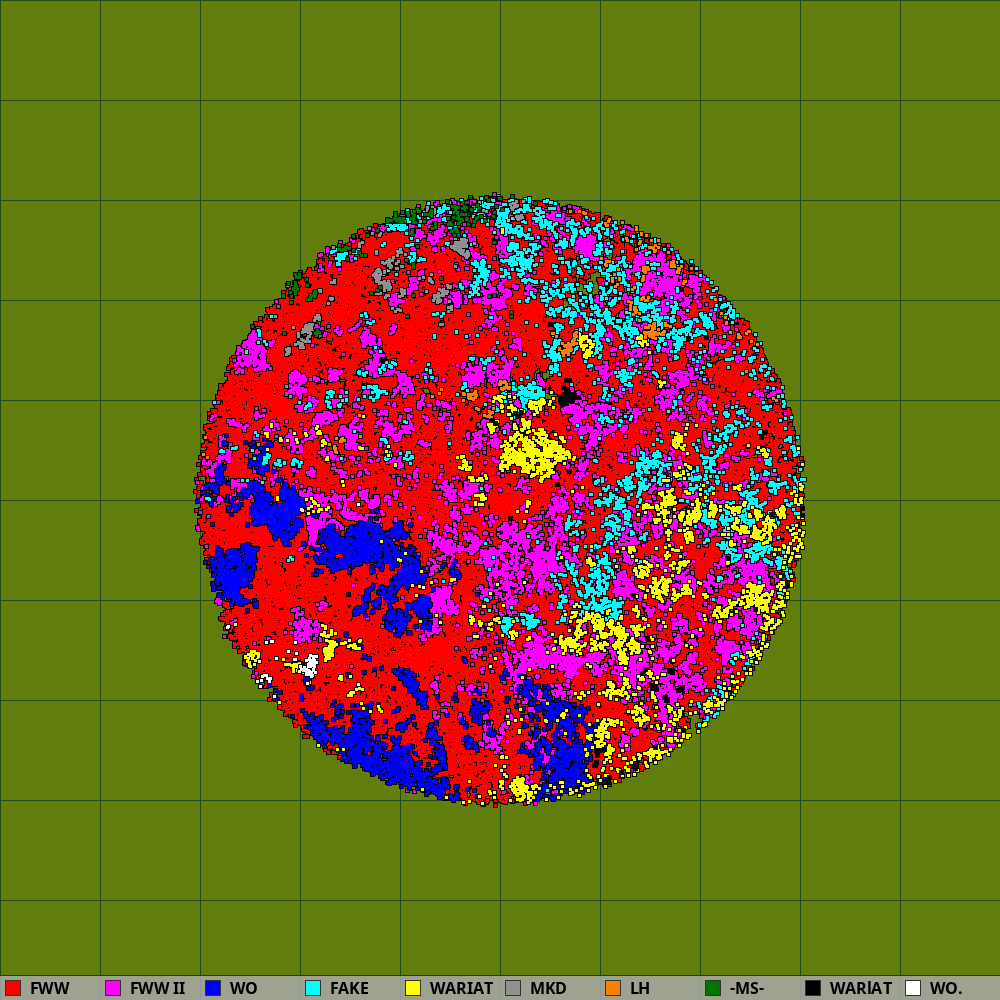The width and height of the screenshot is (1000, 1000).
Task: Click the FAKE legend label
Action: pyautogui.click(x=349, y=989)
